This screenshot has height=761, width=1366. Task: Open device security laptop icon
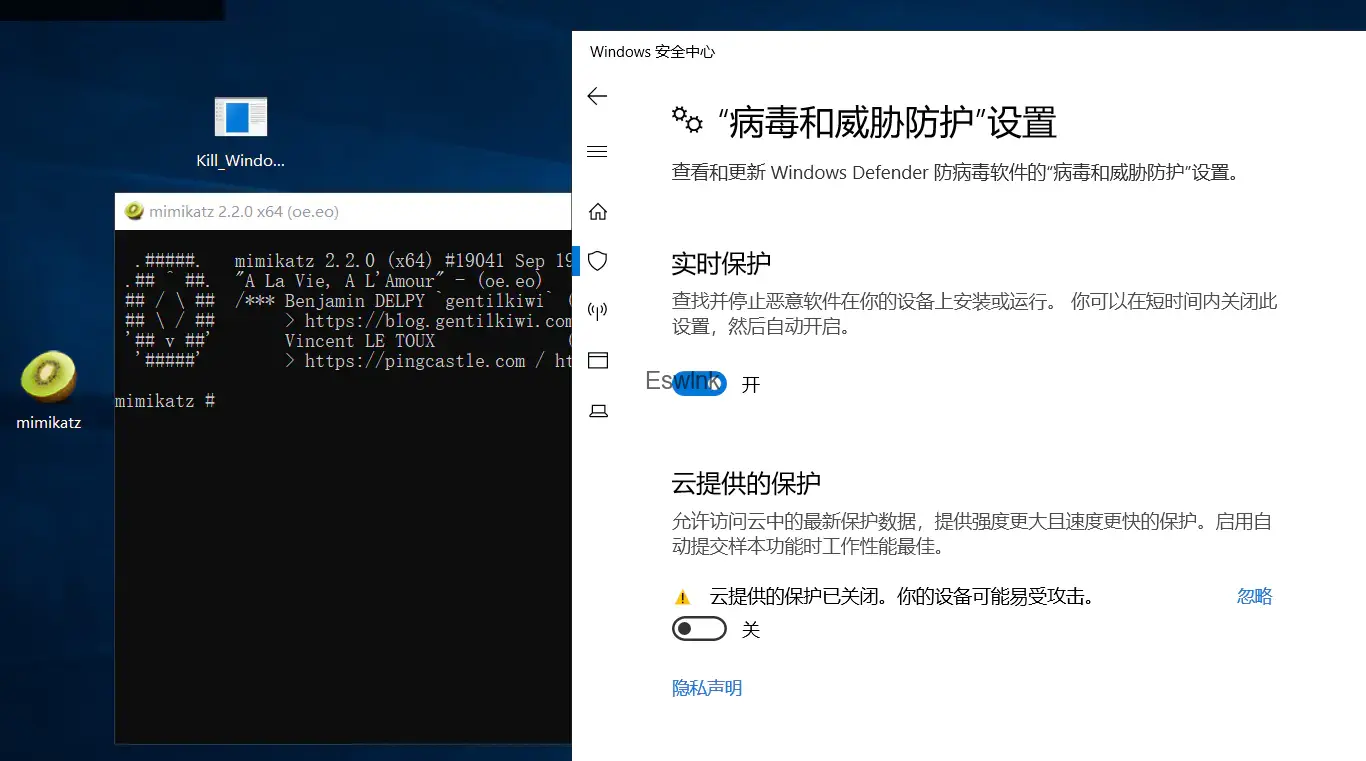[598, 411]
